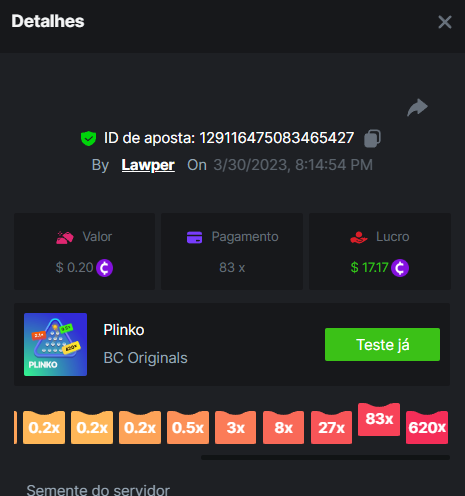This screenshot has width=465, height=496.
Task: Click the green verified shield icon
Action: pyautogui.click(x=88, y=138)
